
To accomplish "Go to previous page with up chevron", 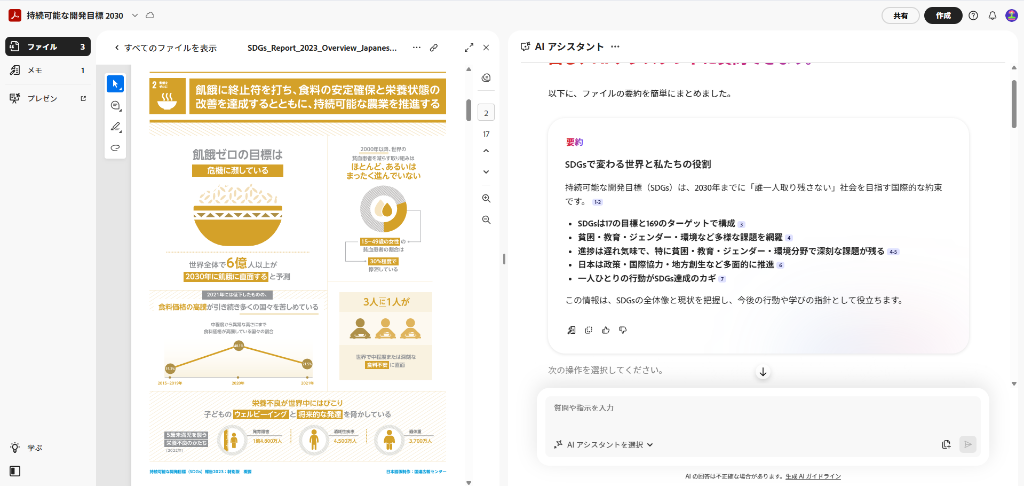I will [x=486, y=151].
